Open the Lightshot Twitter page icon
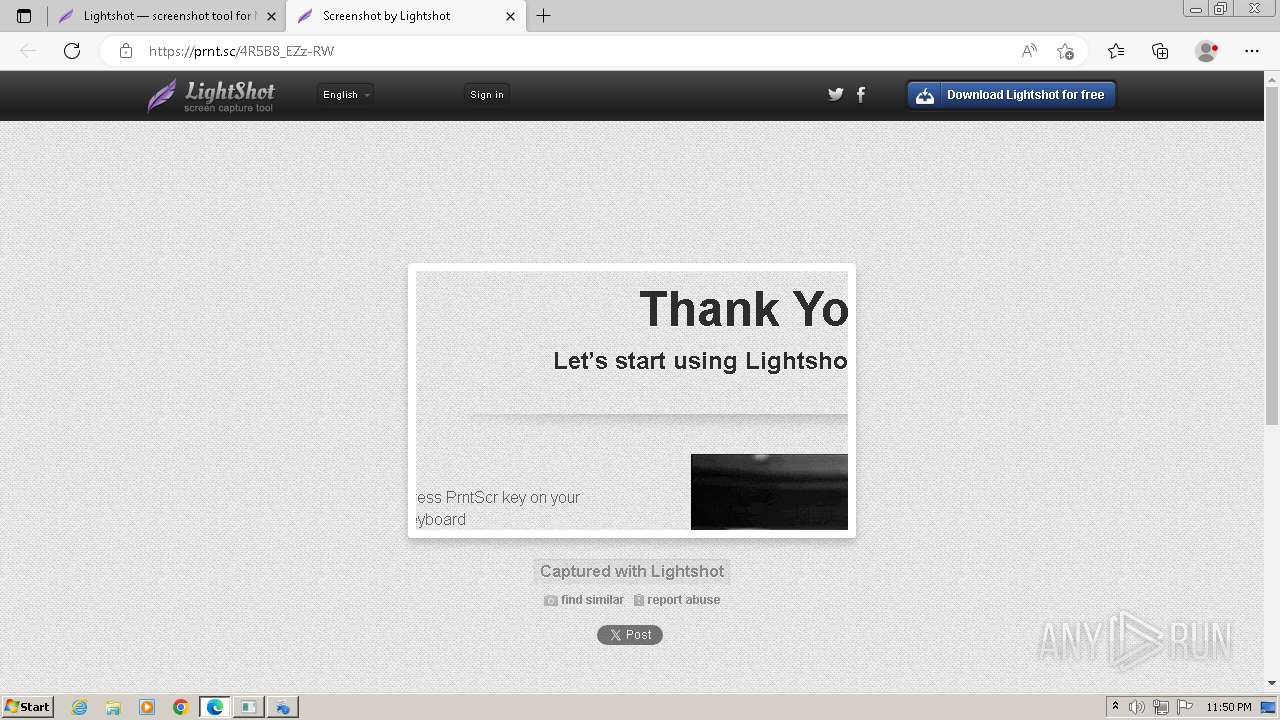The image size is (1280, 720). pos(836,94)
